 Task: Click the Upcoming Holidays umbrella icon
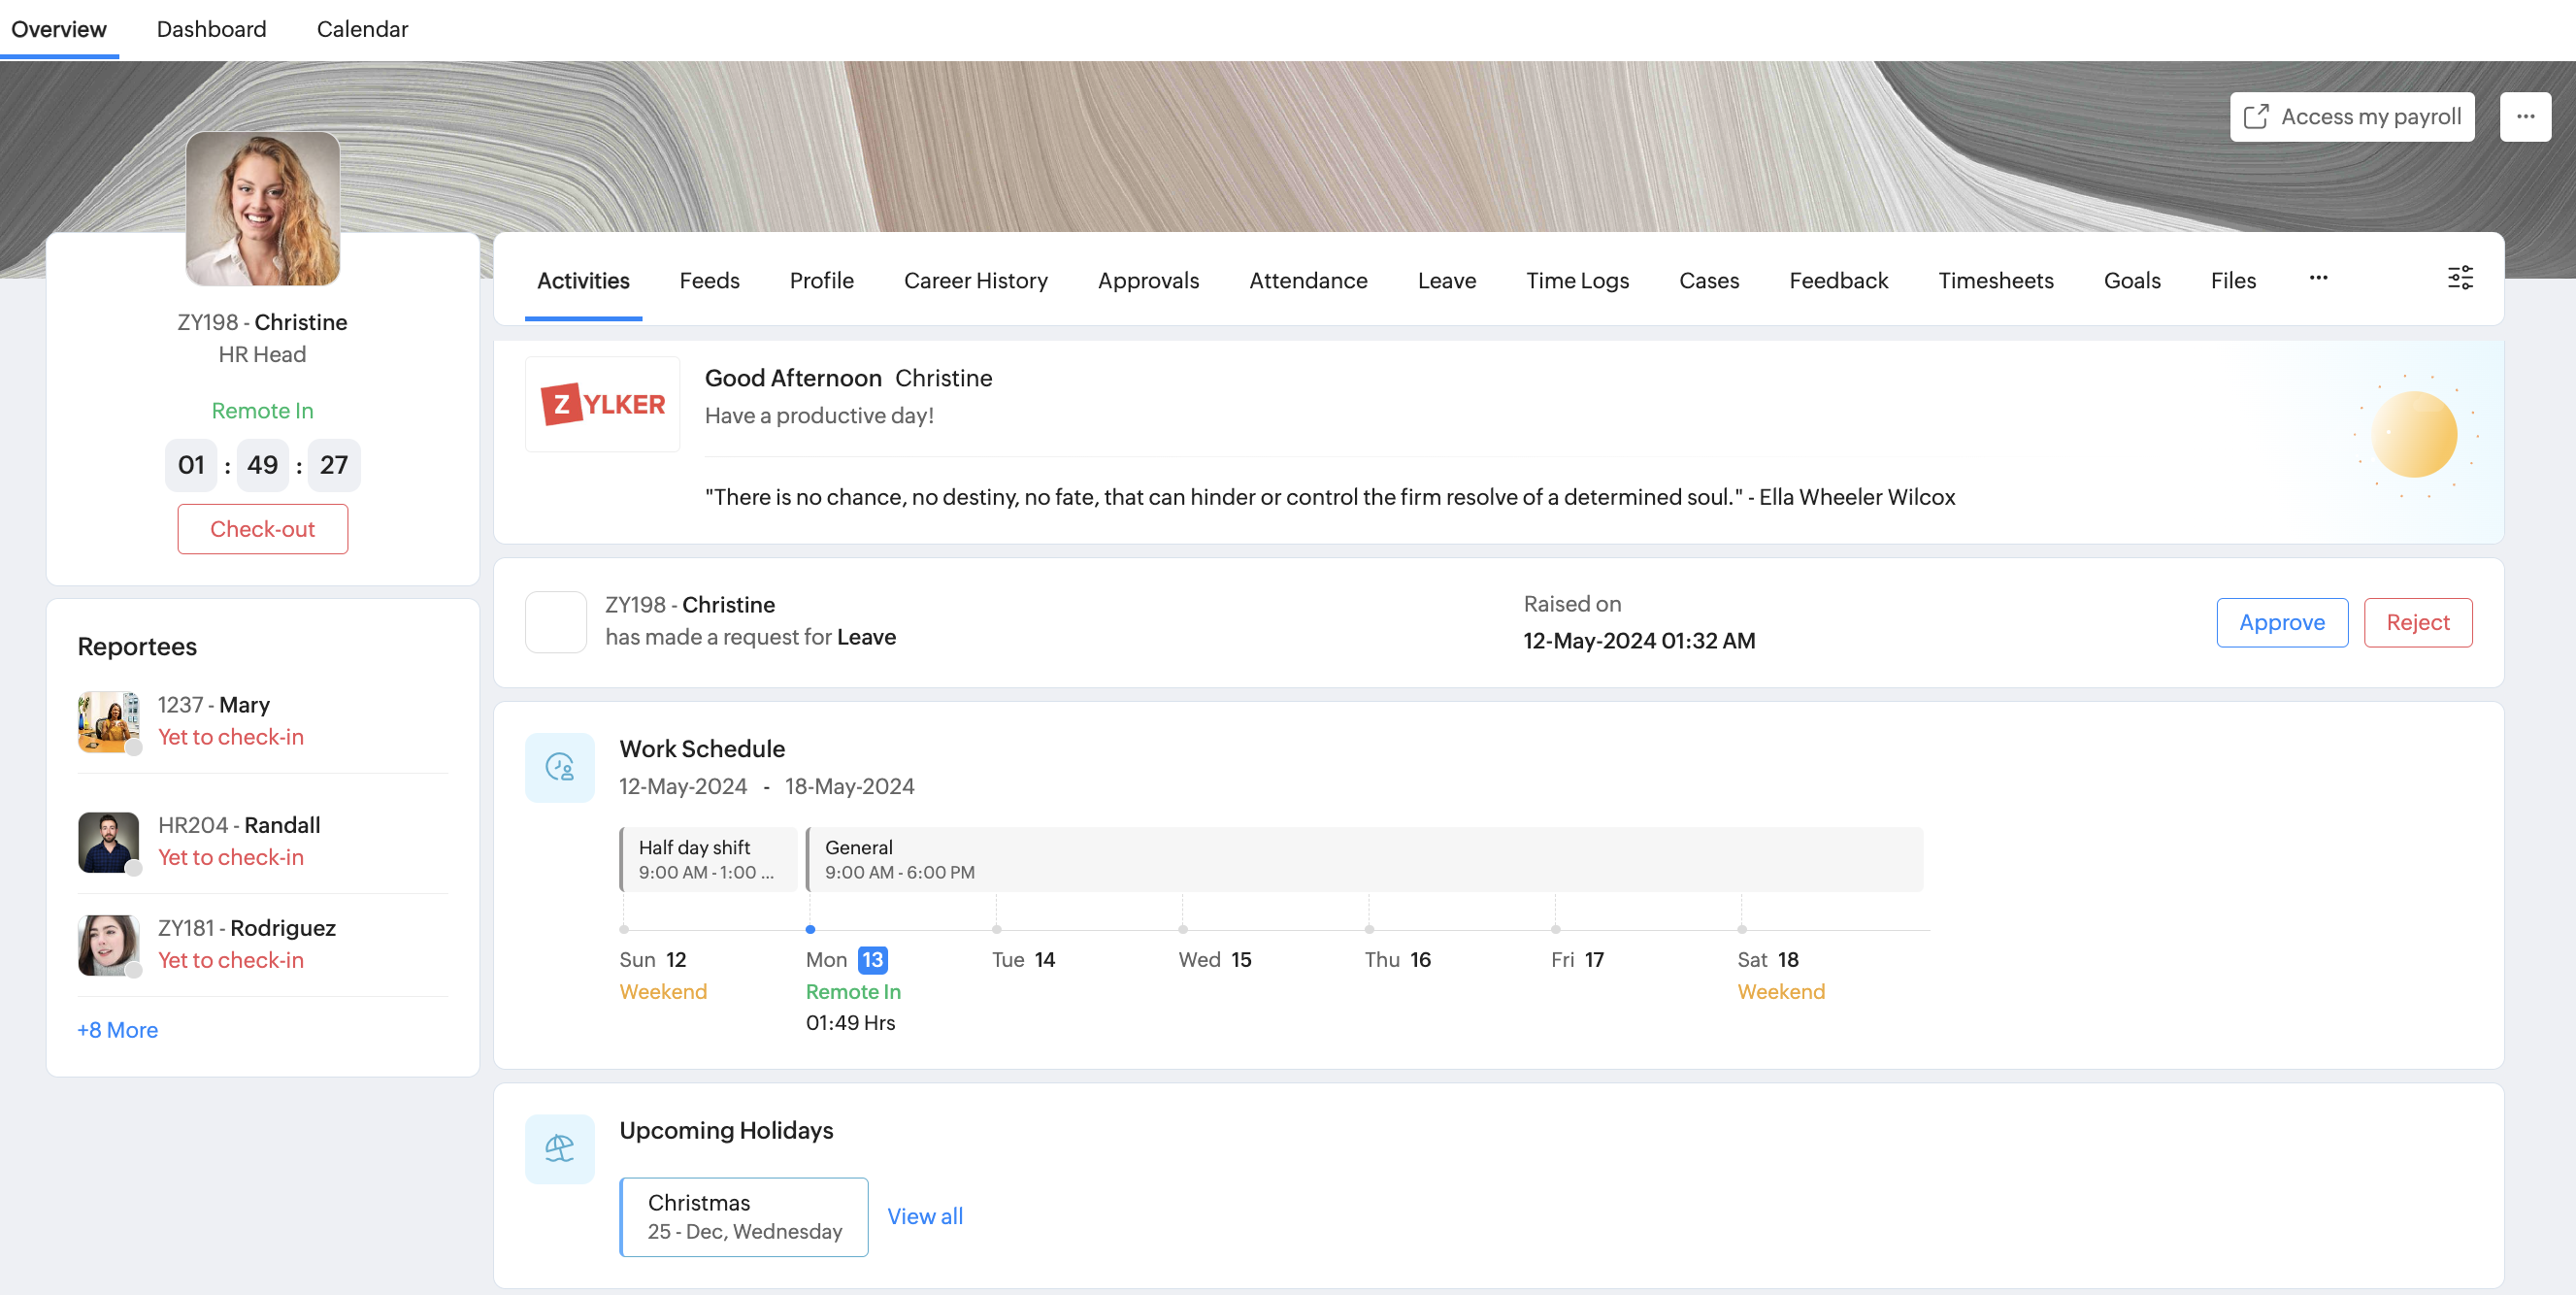point(560,1149)
